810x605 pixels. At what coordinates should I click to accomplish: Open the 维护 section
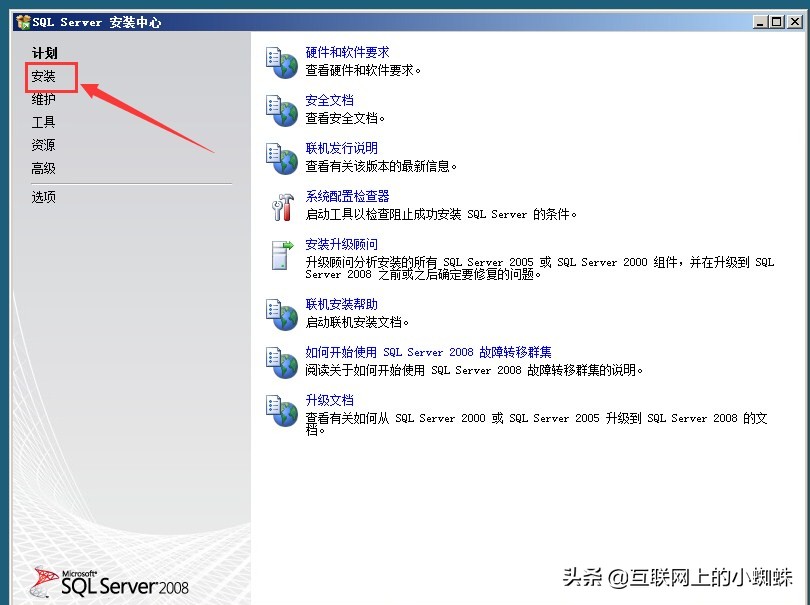tap(45, 99)
